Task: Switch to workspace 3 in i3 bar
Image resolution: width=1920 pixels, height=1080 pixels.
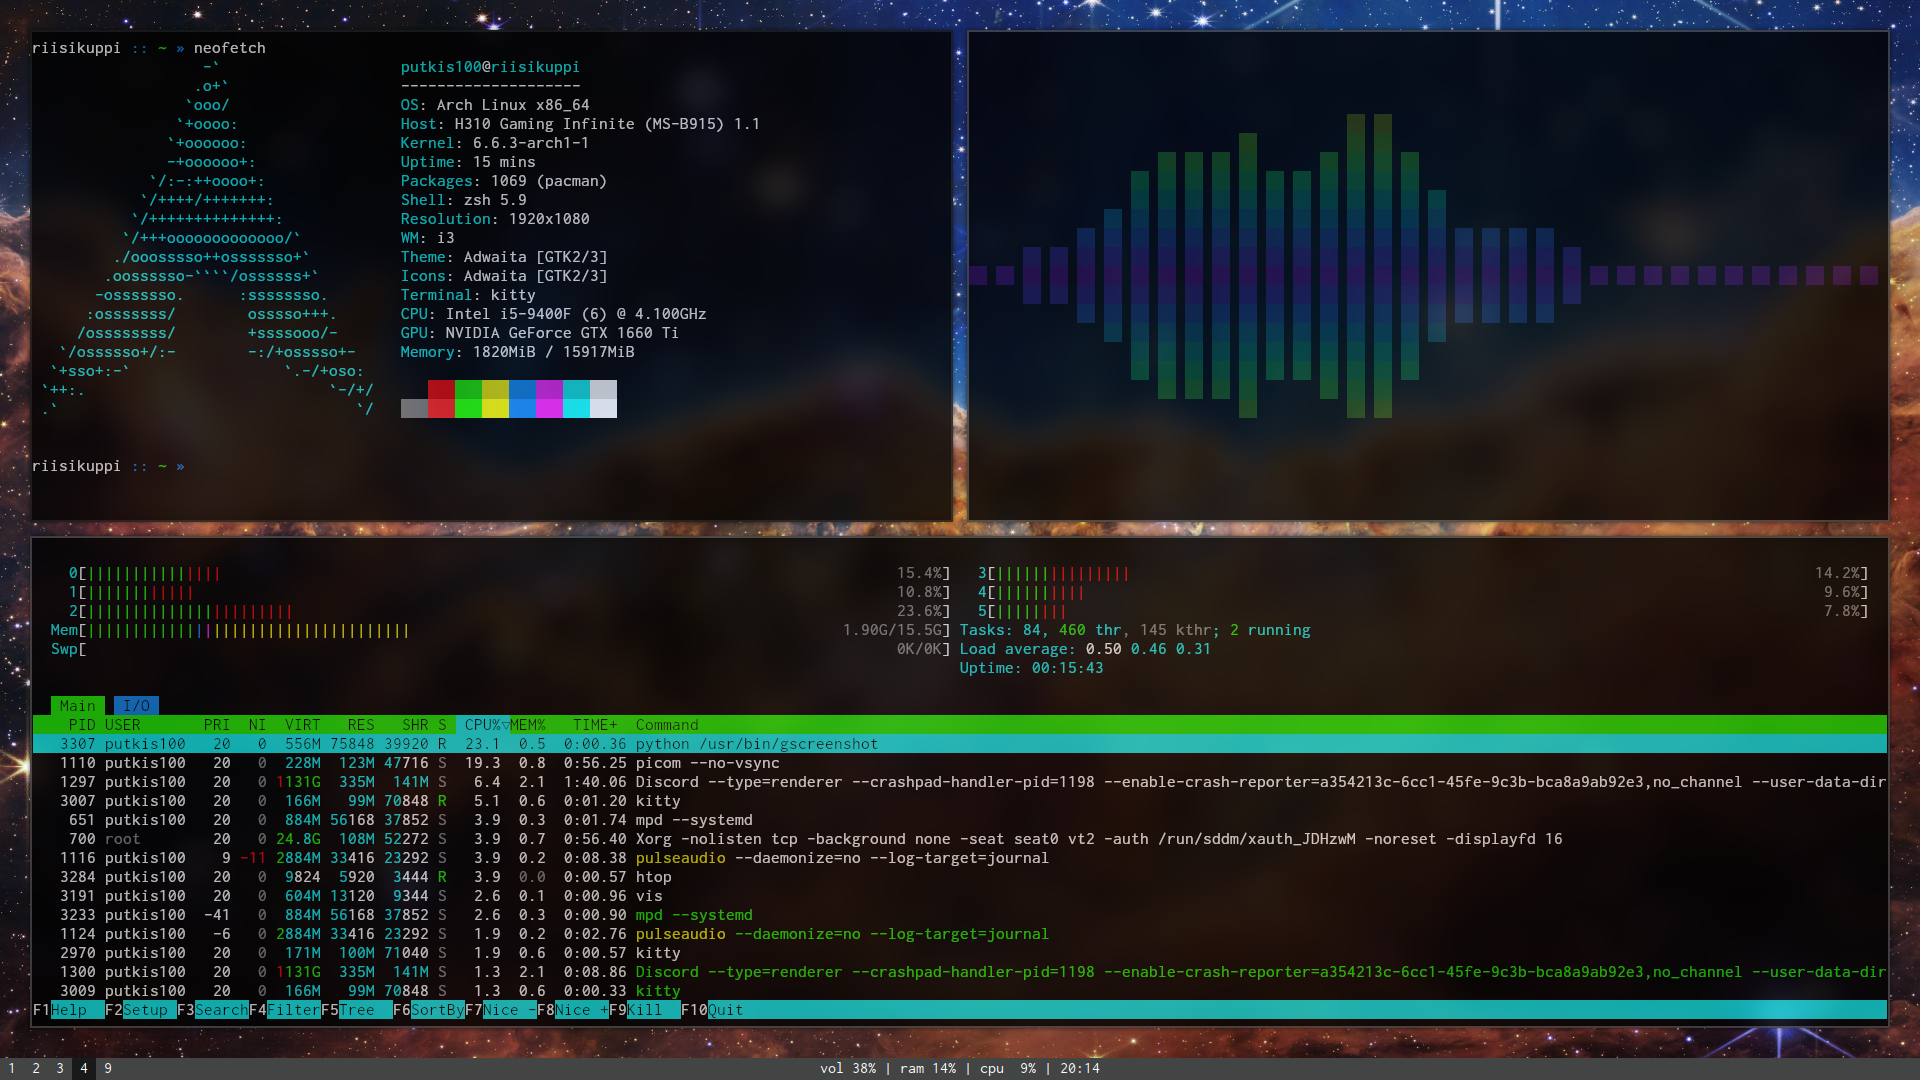Action: tap(60, 1069)
